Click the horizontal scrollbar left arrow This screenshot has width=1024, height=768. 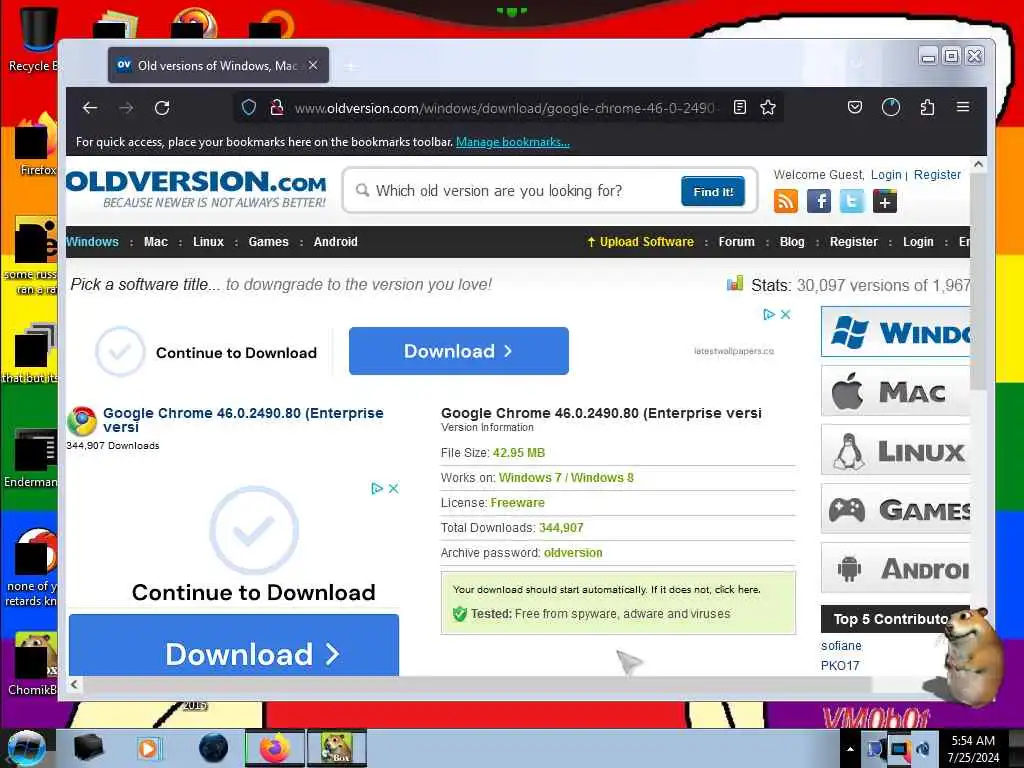(x=74, y=684)
